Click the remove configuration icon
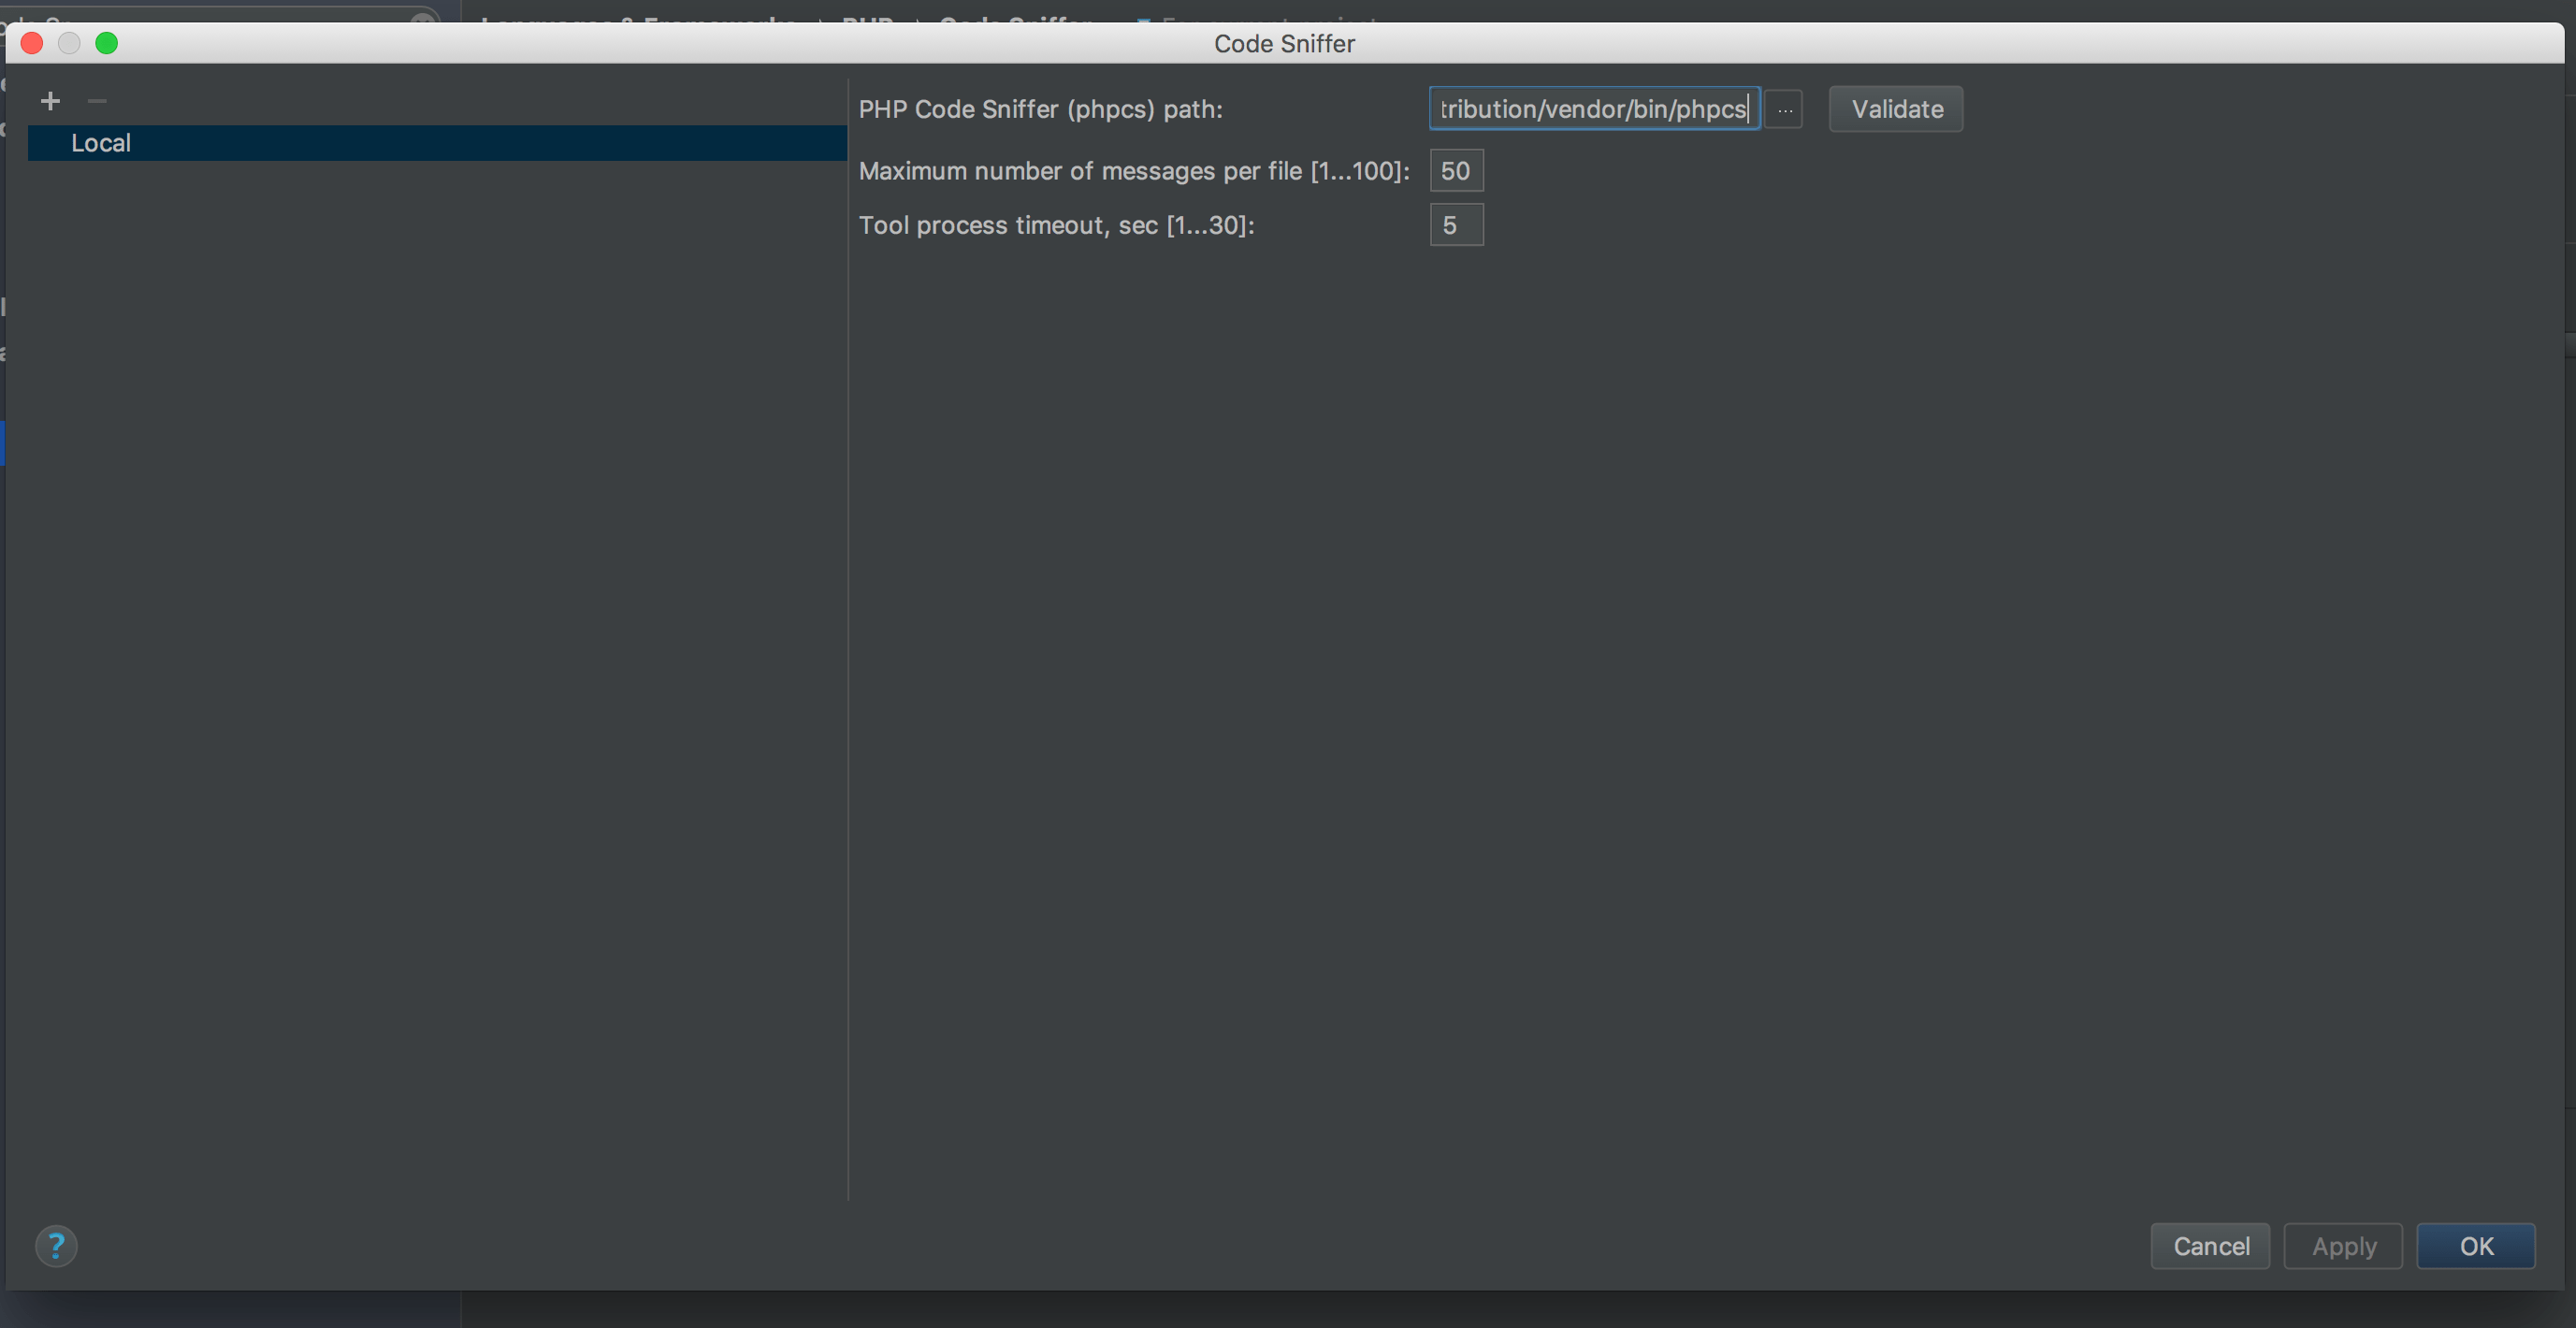 tap(96, 100)
